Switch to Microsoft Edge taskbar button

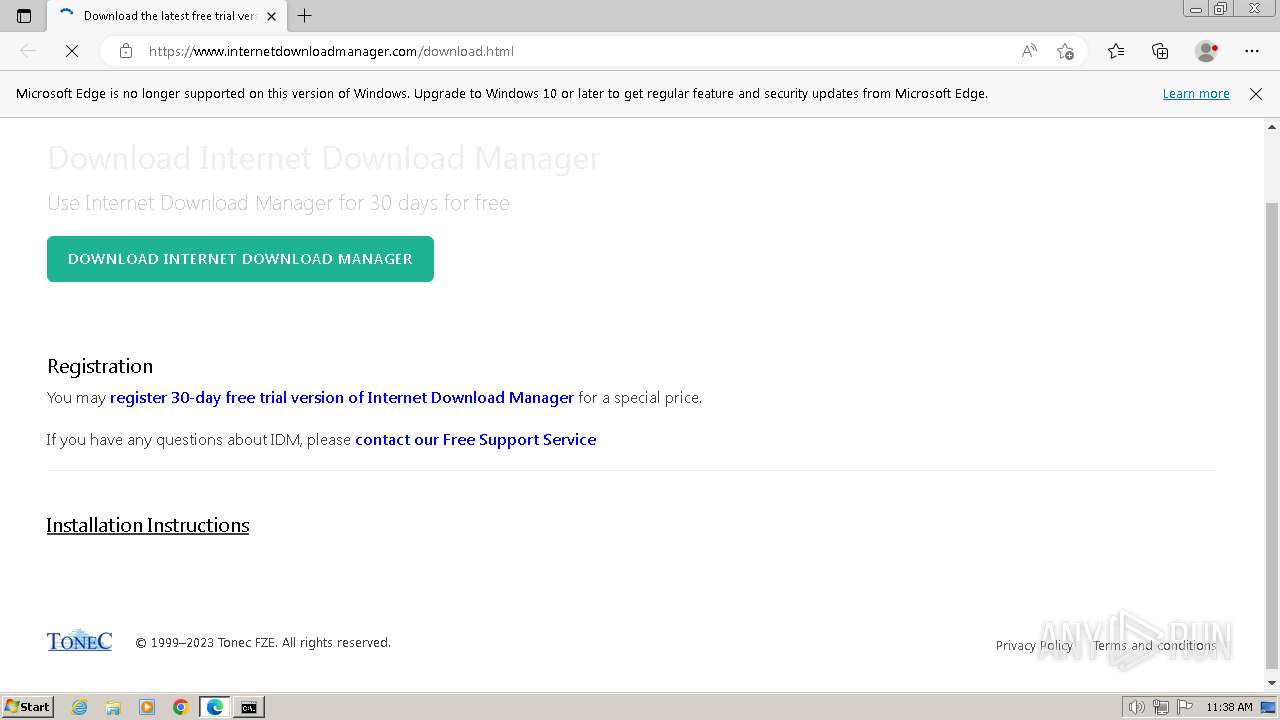pos(215,707)
